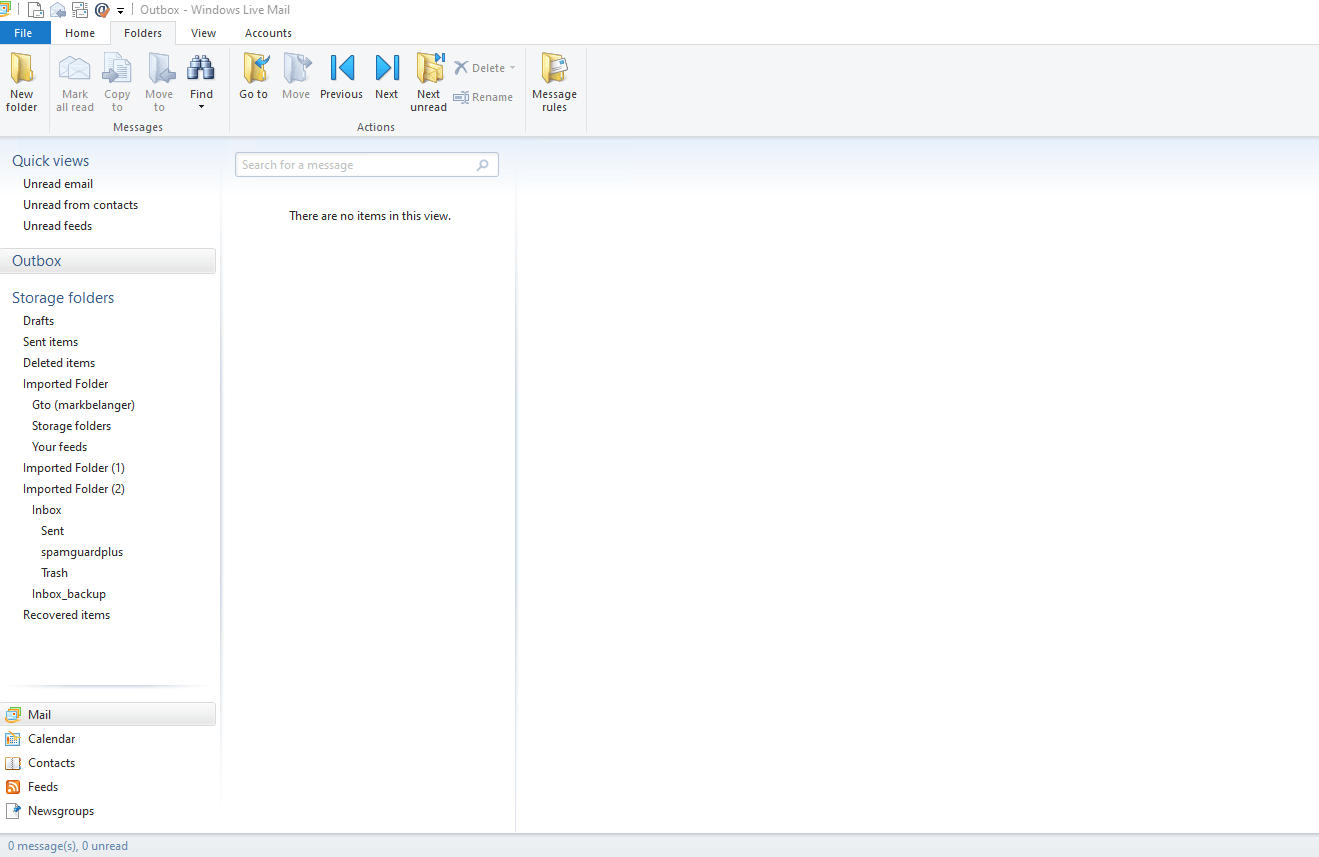Screen dimensions: 1319x857
Task: Open the Deleted items folder
Action: (x=59, y=363)
